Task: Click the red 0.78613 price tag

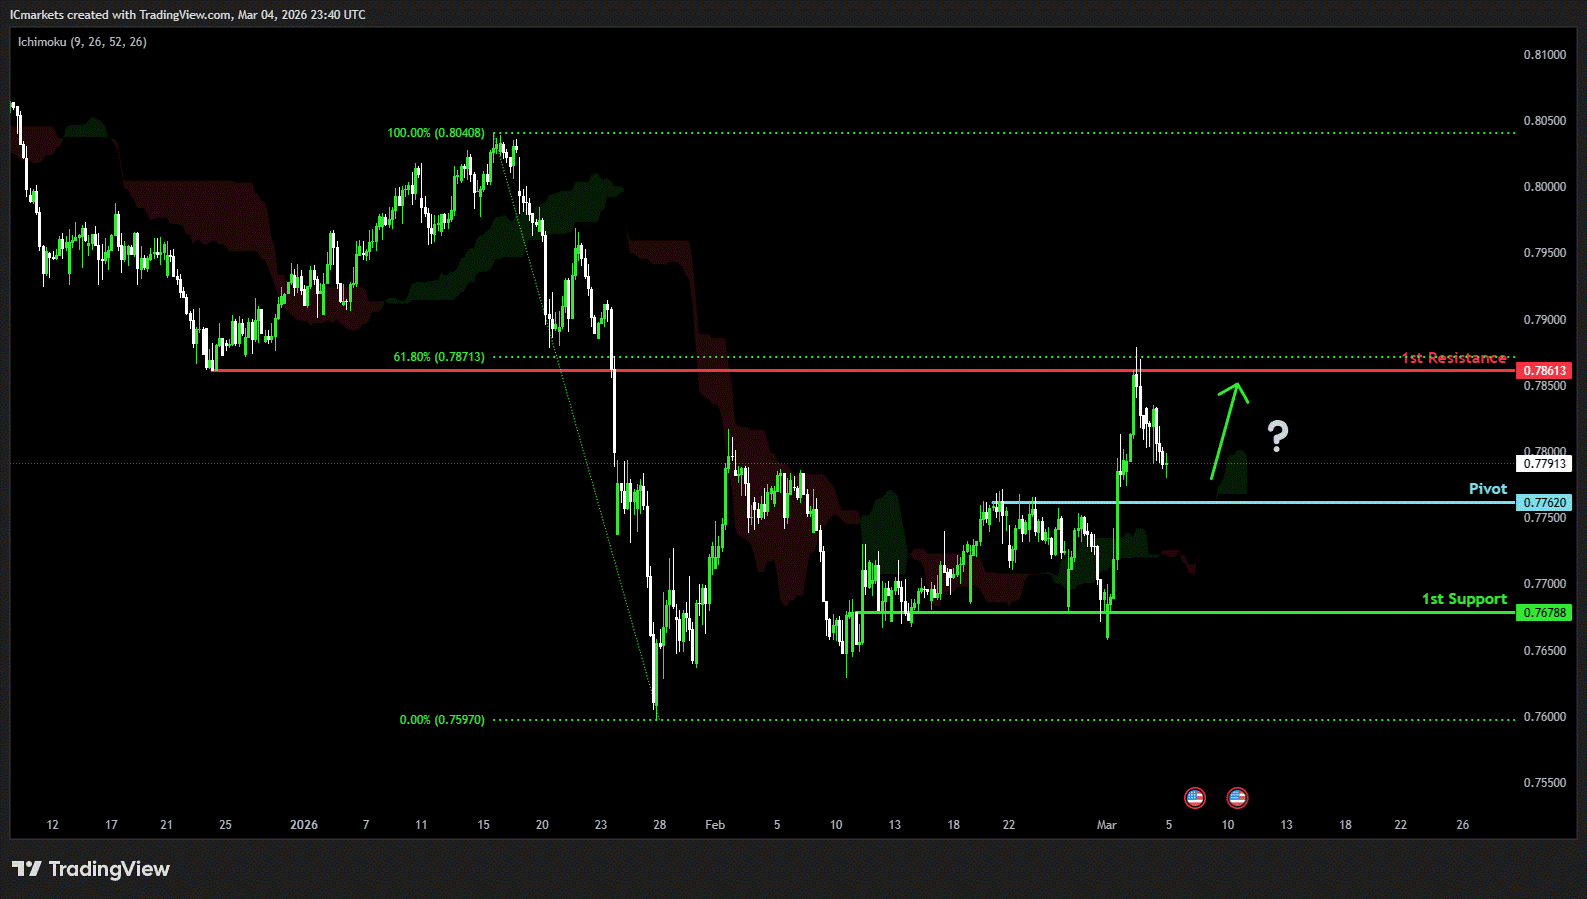Action: [1543, 371]
